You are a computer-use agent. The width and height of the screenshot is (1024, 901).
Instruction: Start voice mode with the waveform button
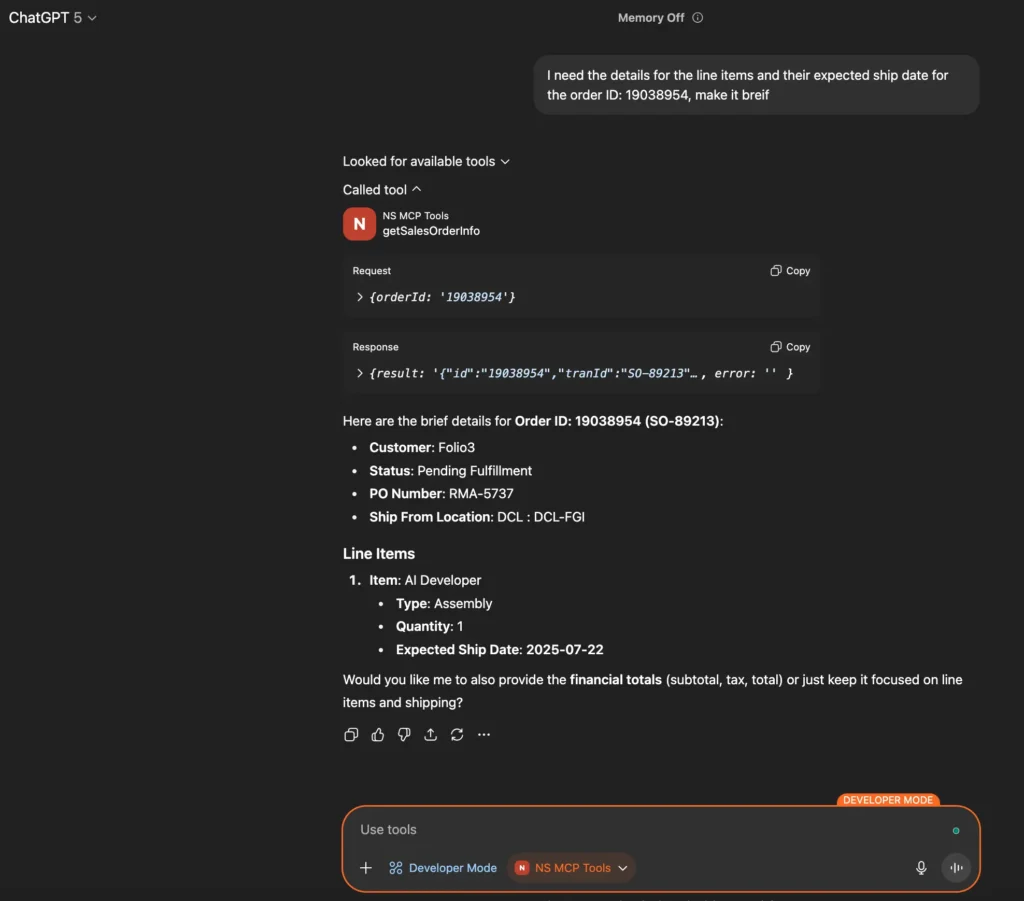point(956,868)
